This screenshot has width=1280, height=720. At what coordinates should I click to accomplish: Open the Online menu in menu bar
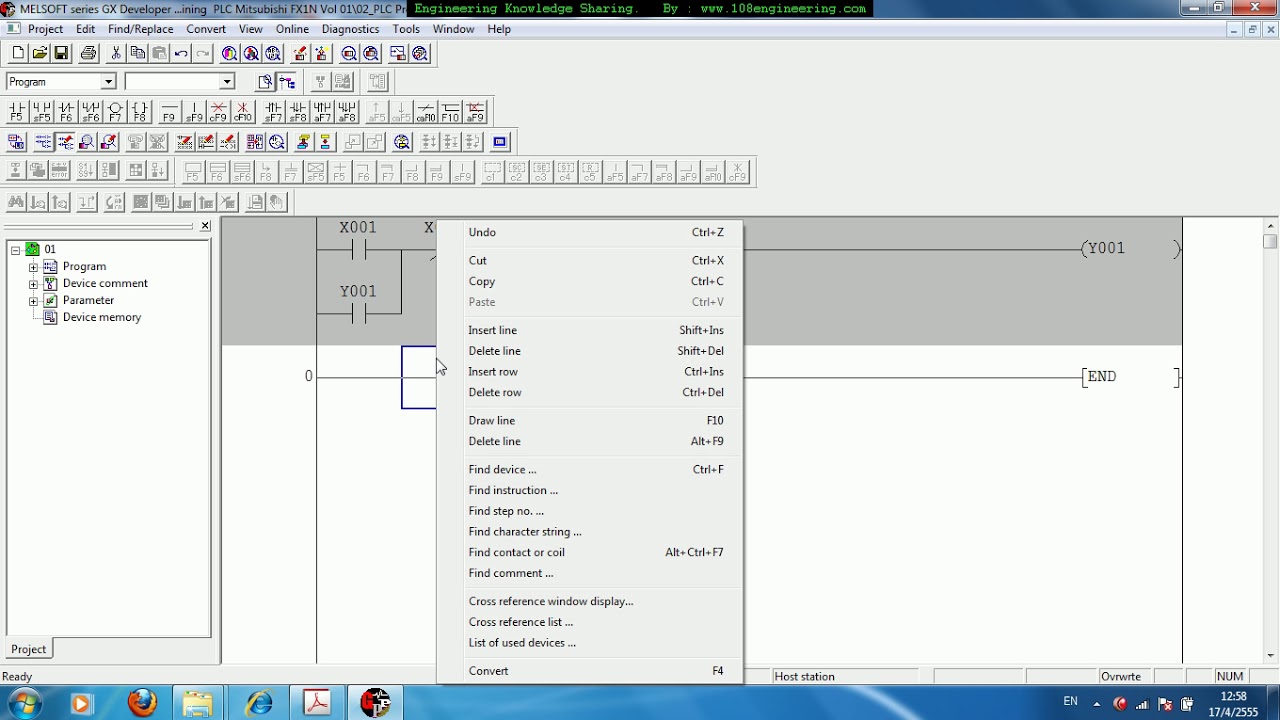[x=292, y=29]
